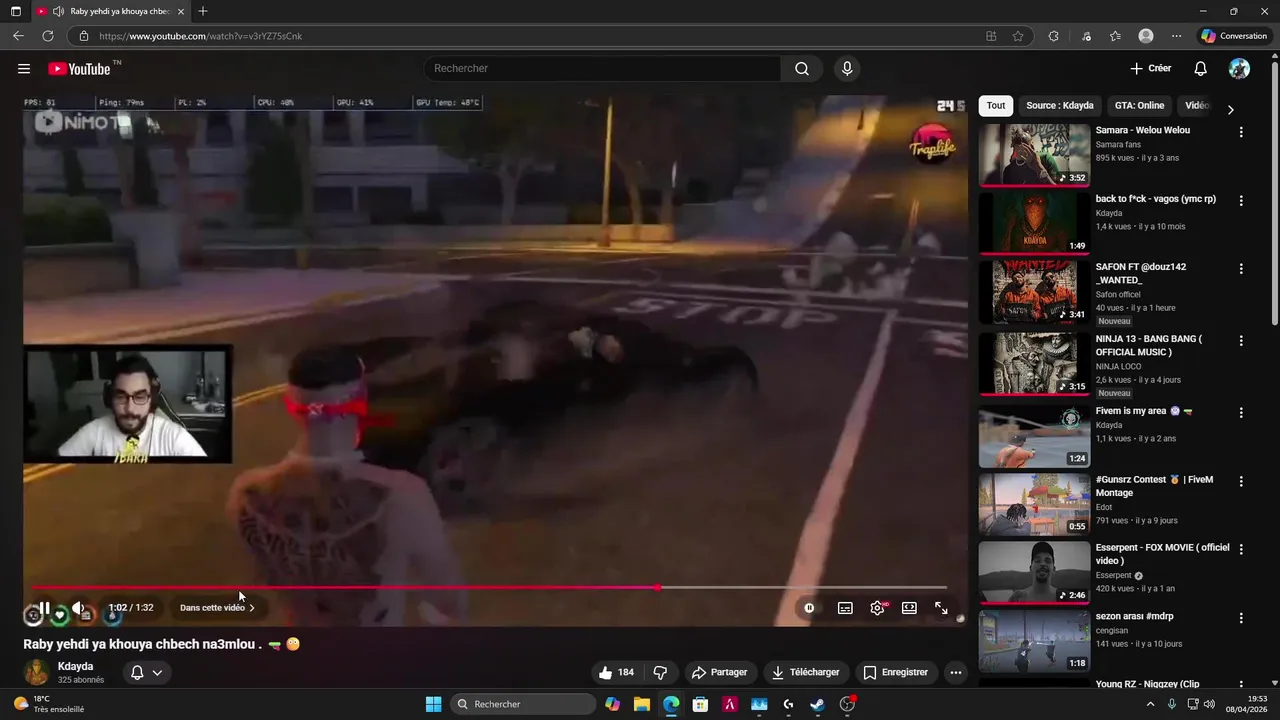Click the Télécharger button
Image resolution: width=1280 pixels, height=720 pixels.
[x=805, y=672]
